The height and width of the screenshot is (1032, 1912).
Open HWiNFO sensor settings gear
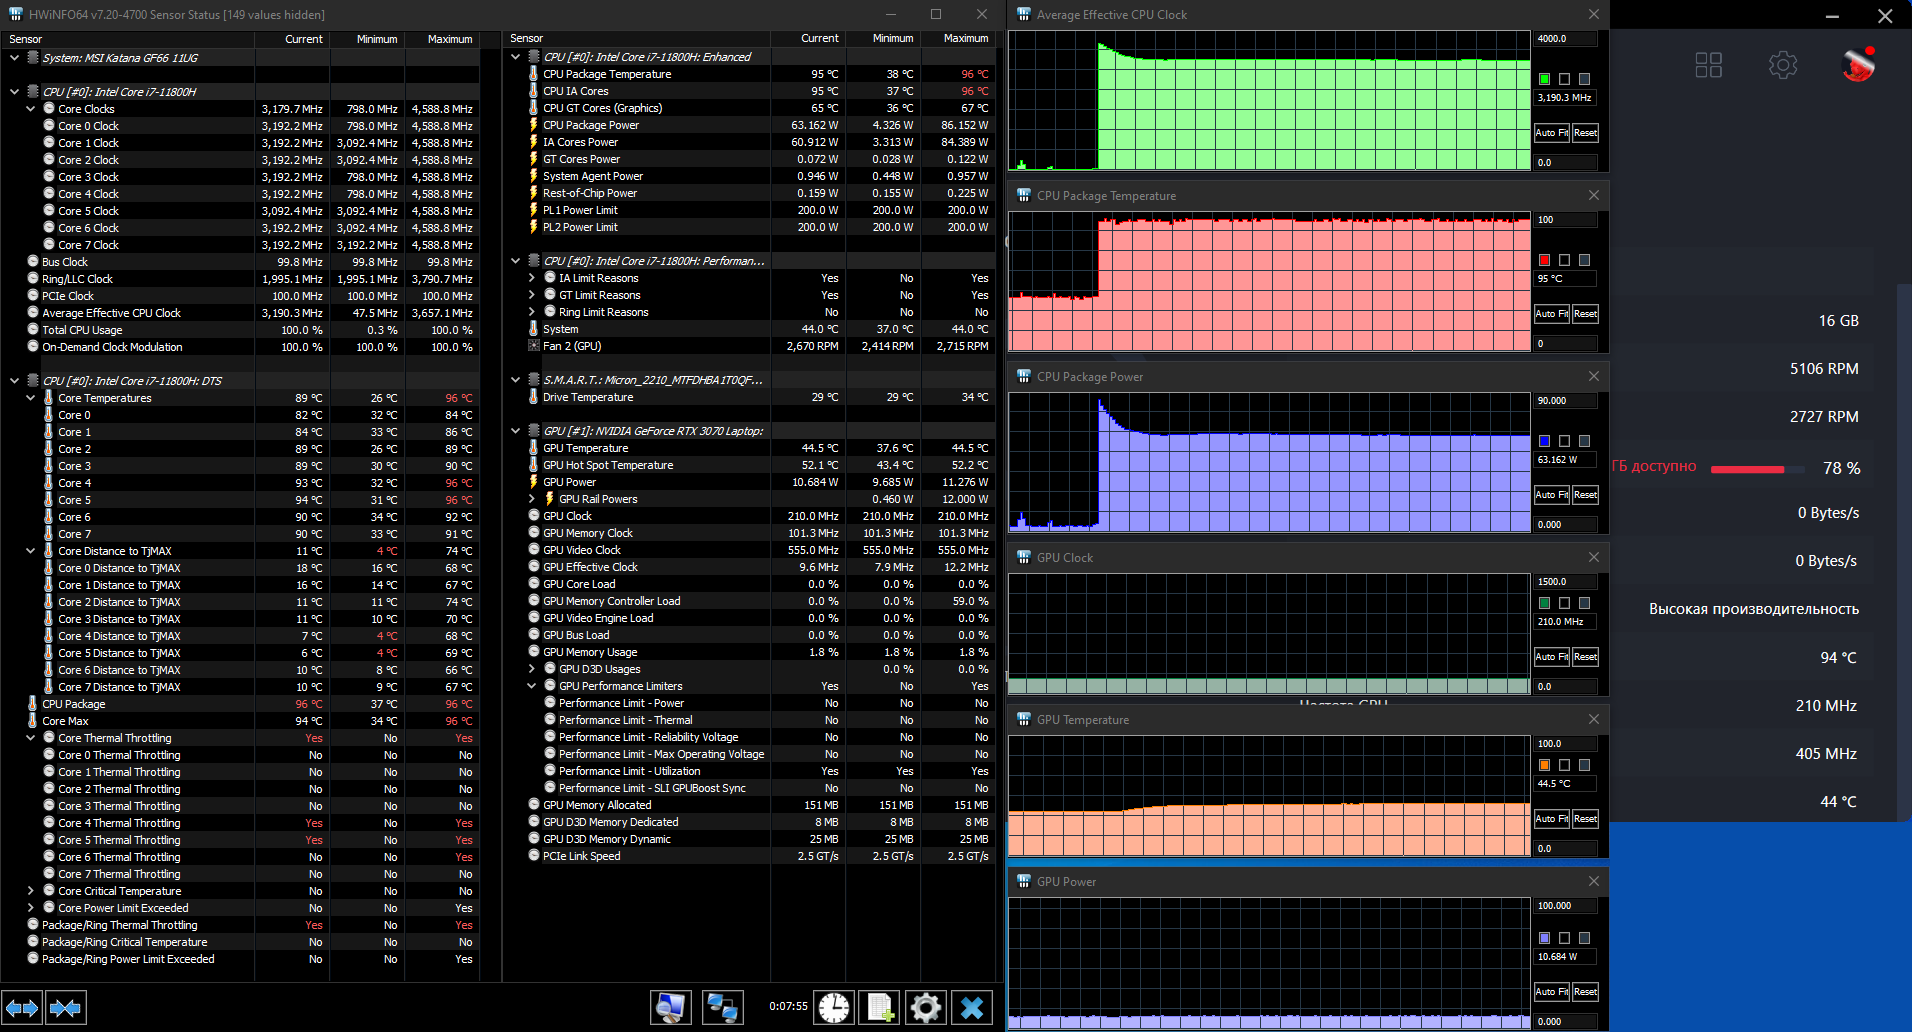click(926, 1007)
